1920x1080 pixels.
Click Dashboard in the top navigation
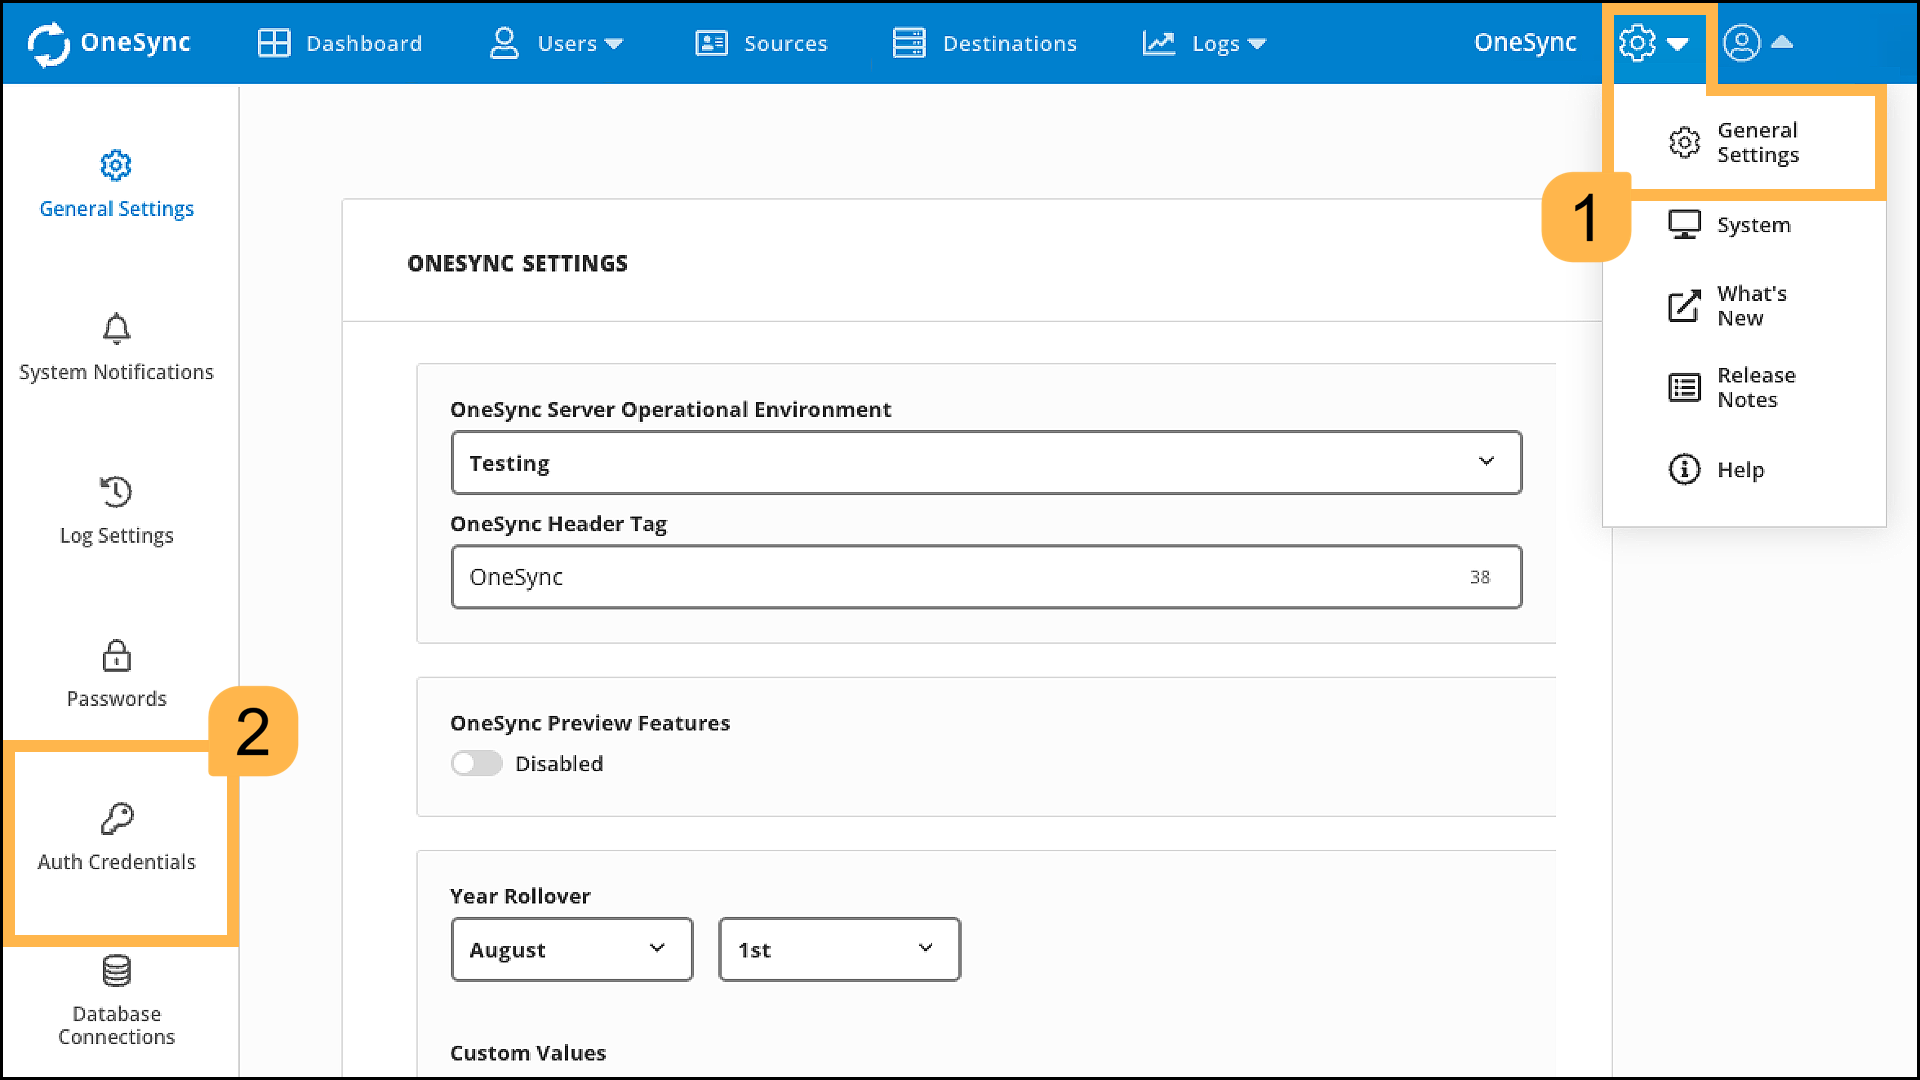click(x=340, y=42)
